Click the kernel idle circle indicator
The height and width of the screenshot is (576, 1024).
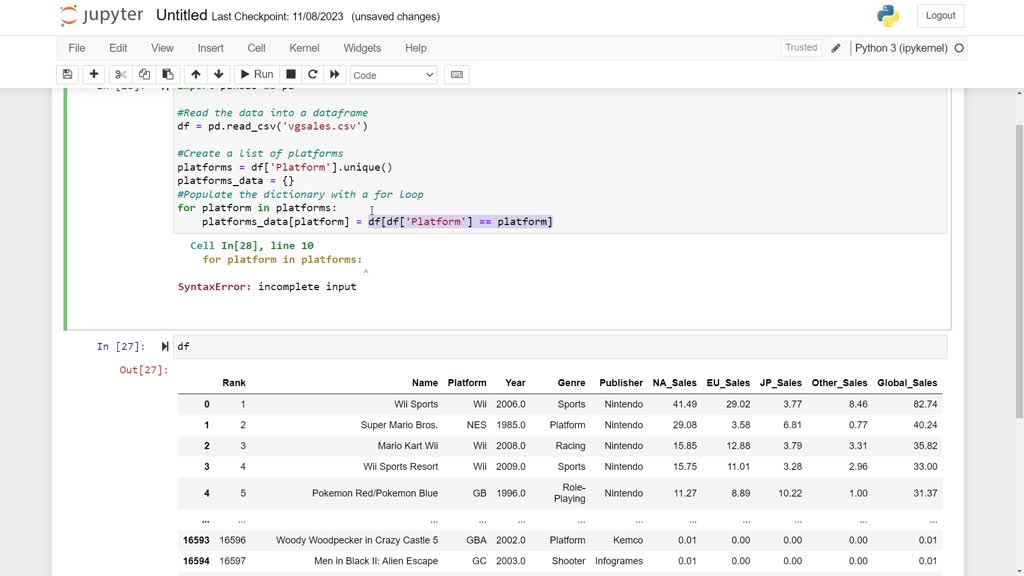[x=959, y=48]
